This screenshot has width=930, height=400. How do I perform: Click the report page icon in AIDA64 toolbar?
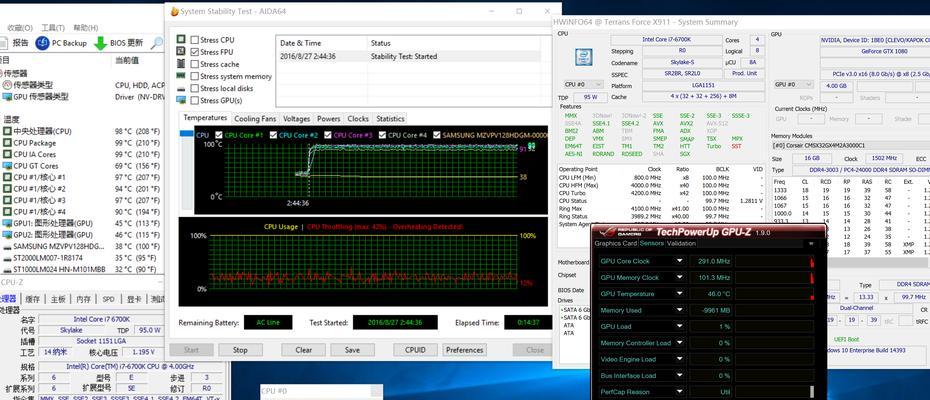pyautogui.click(x=4, y=43)
